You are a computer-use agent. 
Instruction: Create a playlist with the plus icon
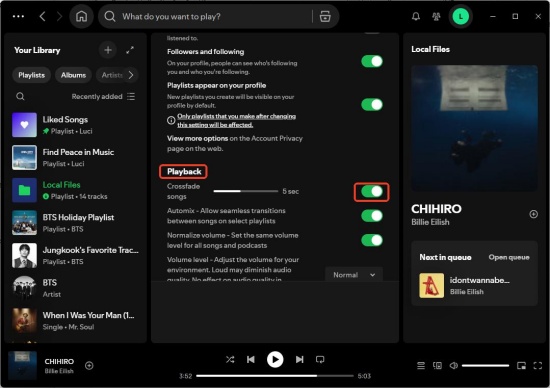(x=108, y=50)
